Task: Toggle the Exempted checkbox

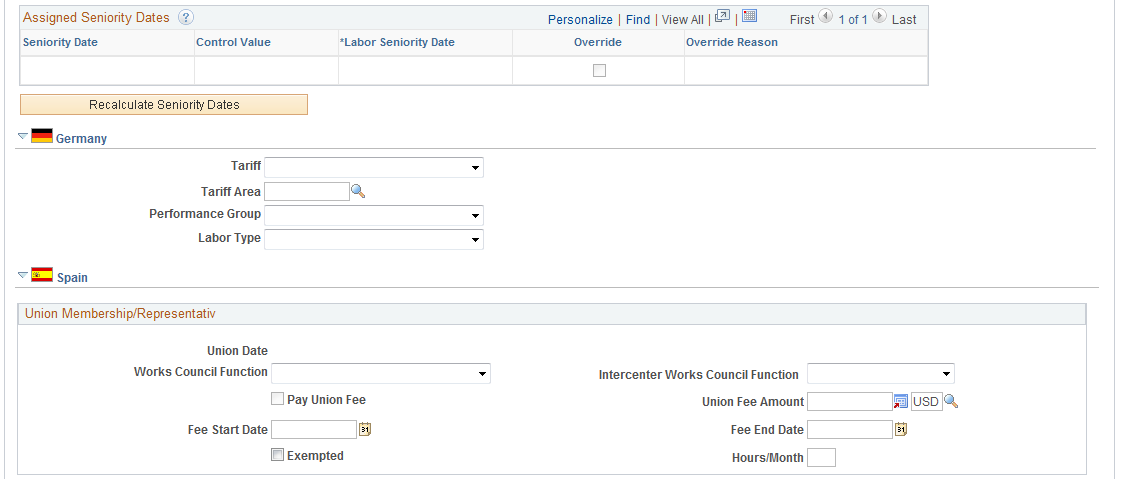Action: 277,455
